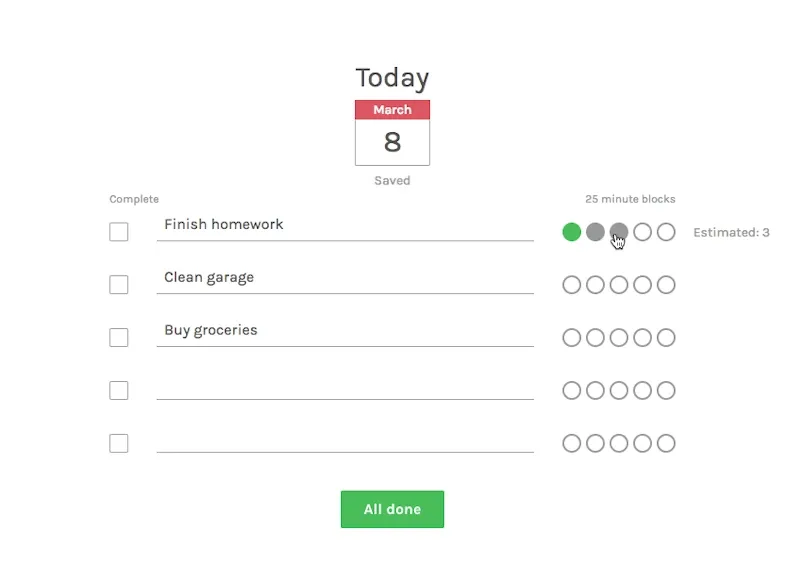Set fourth 25-minute block for Finish homework
786x564 pixels.
pos(643,232)
